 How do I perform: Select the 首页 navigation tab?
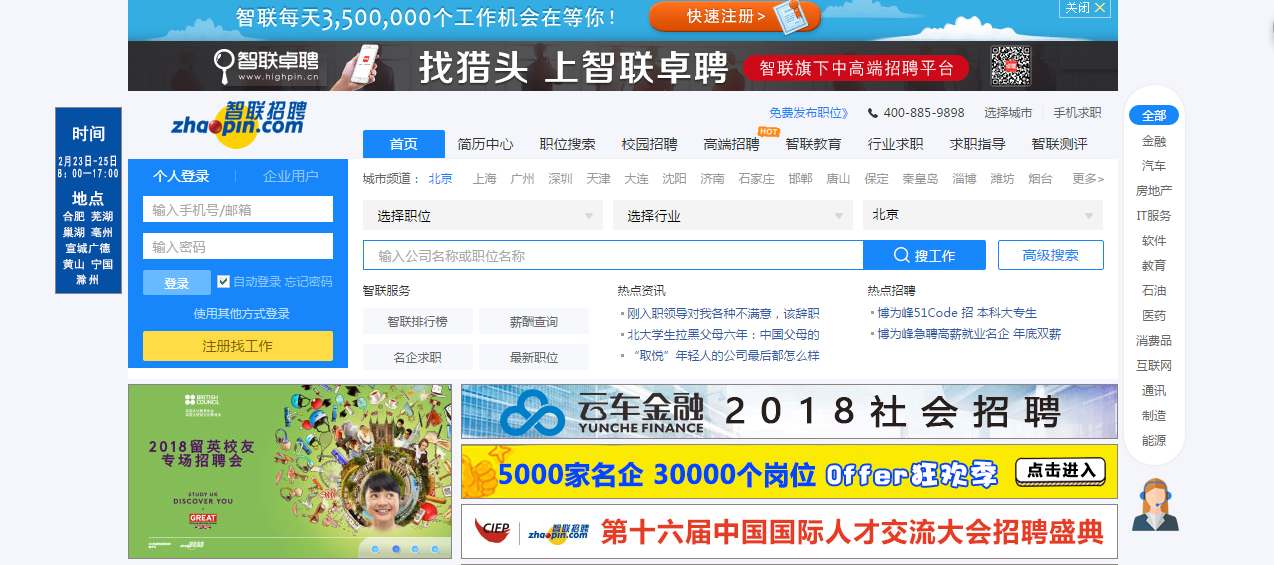click(x=404, y=144)
